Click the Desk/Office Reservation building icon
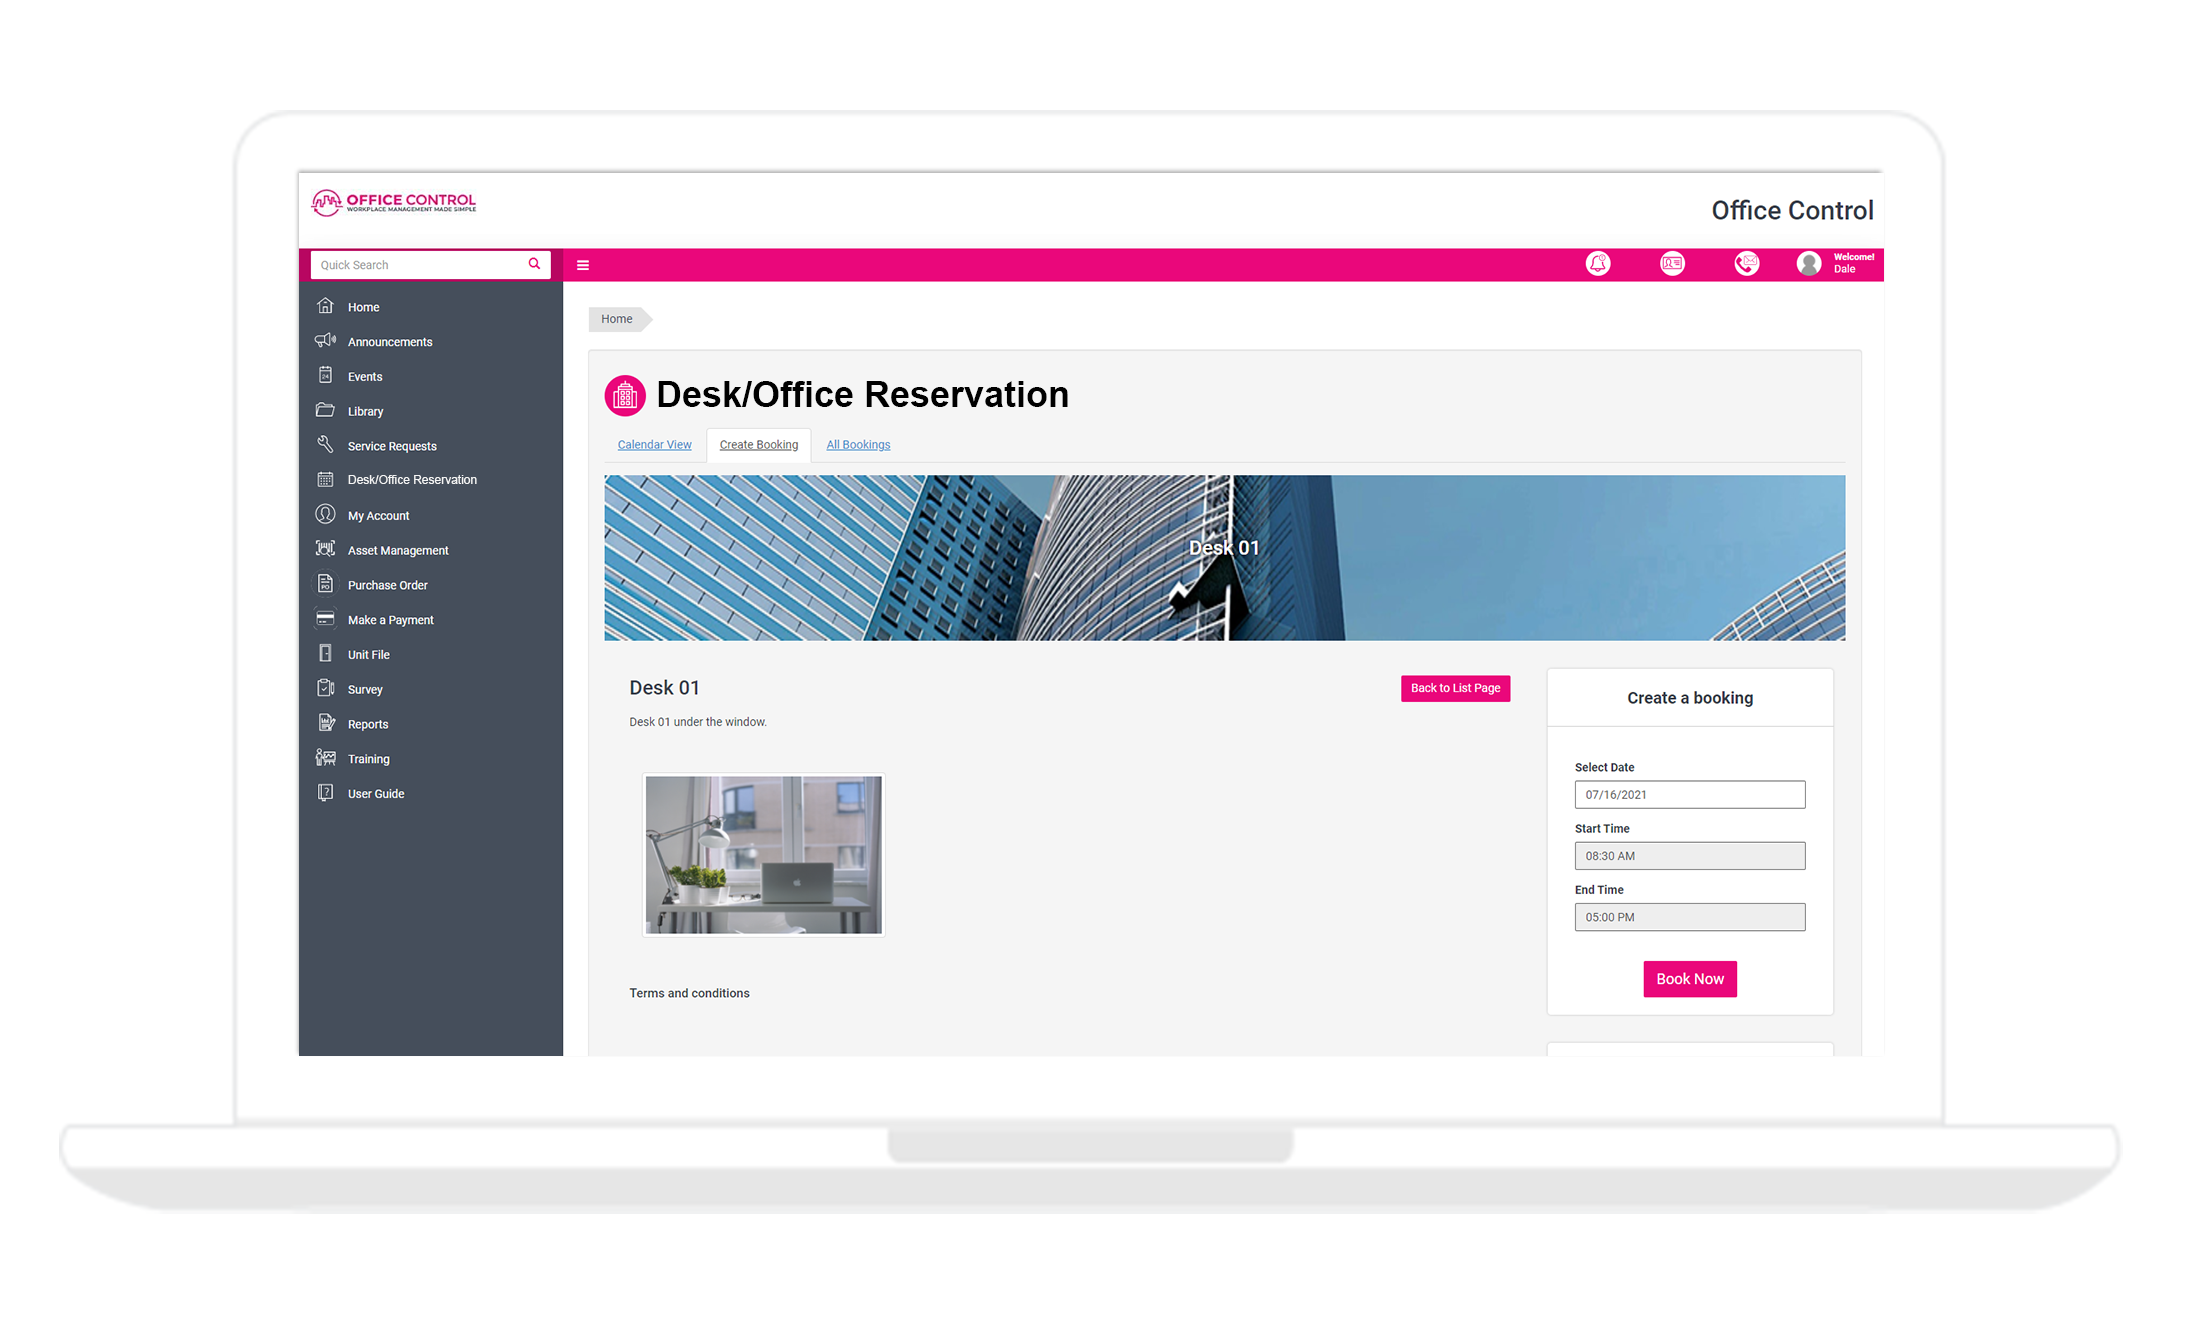Image resolution: width=2204 pixels, height=1331 pixels. click(x=625, y=396)
